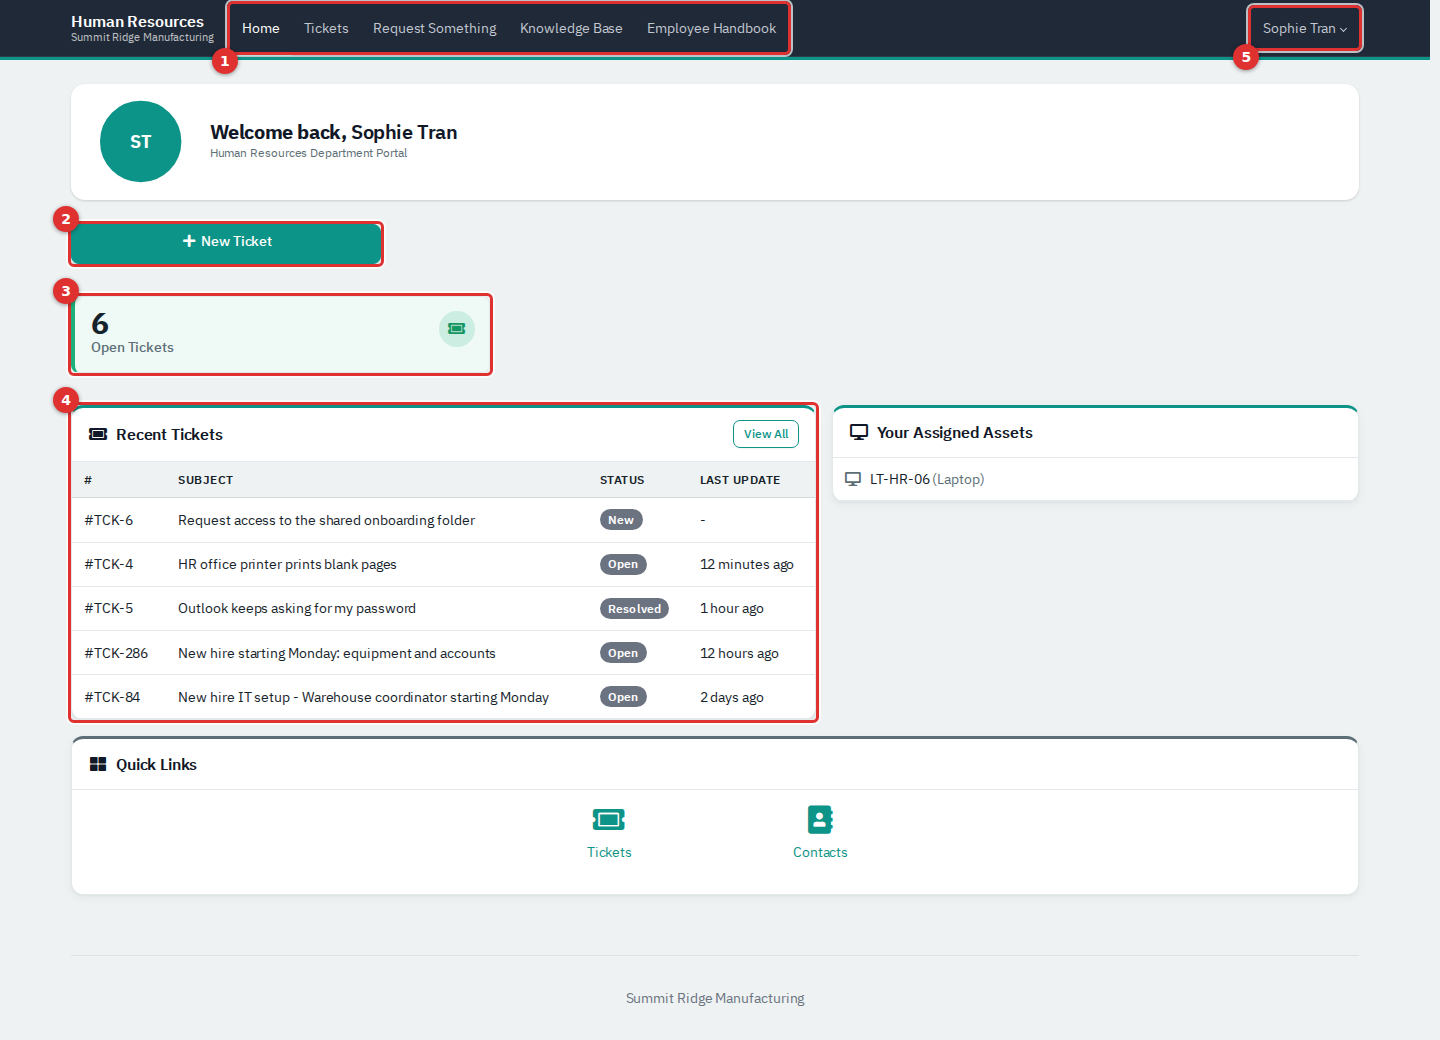Open the Sophie Tran user dropdown

pyautogui.click(x=1305, y=28)
